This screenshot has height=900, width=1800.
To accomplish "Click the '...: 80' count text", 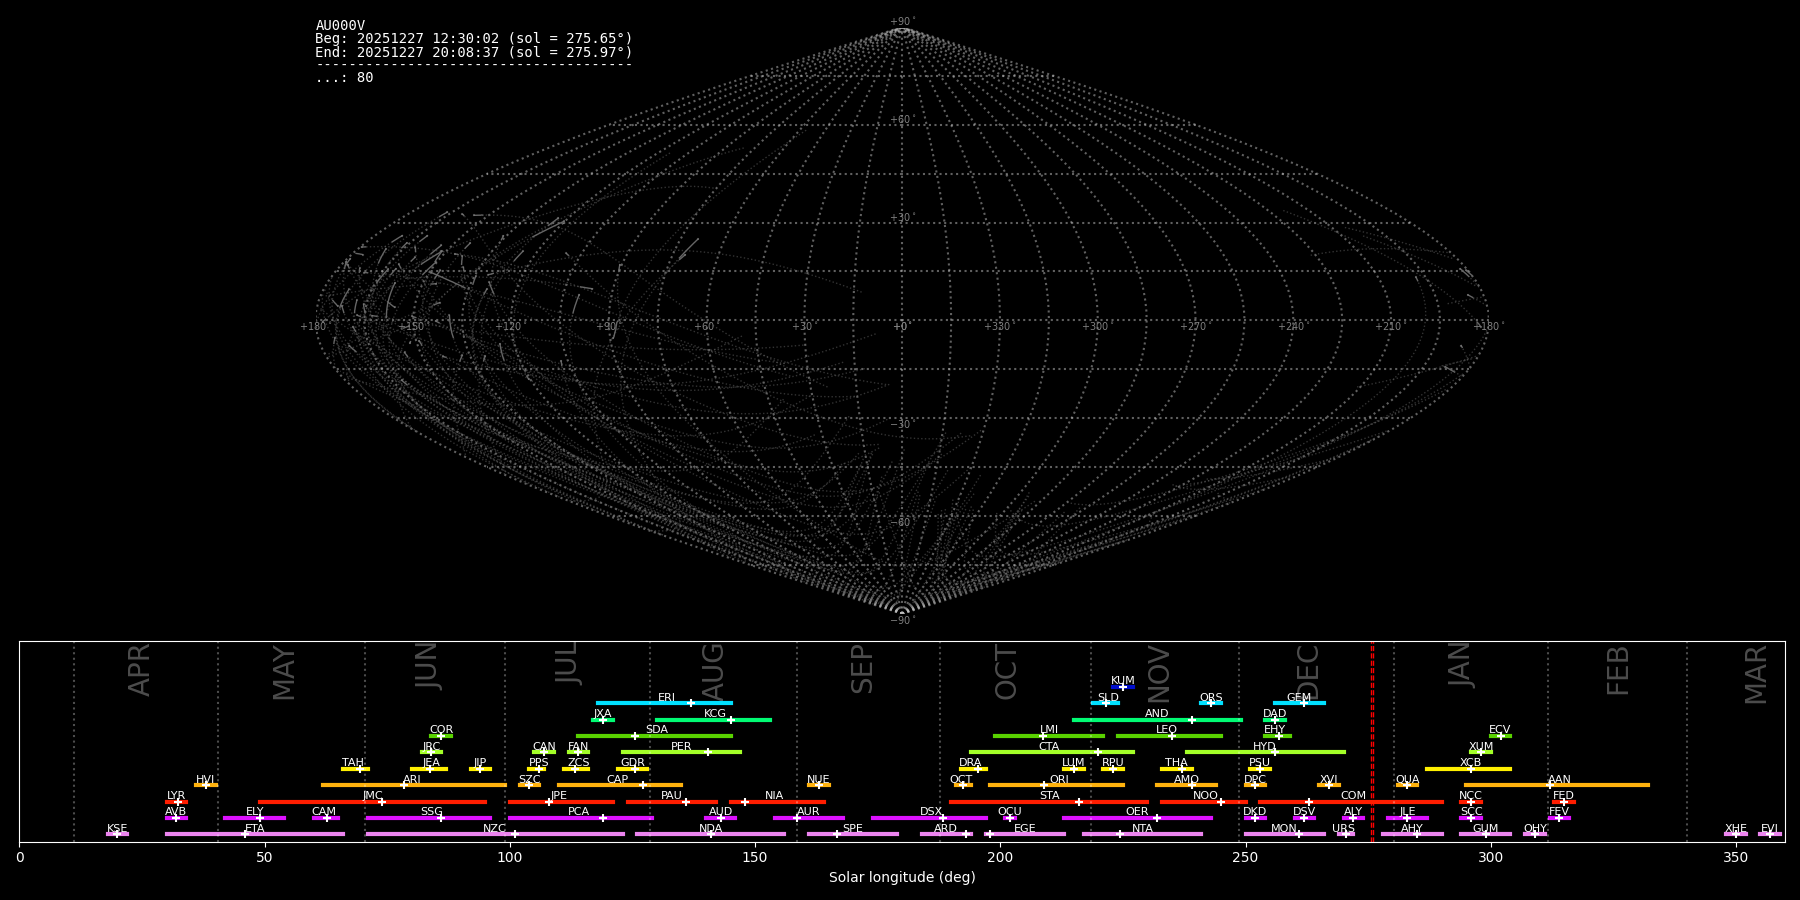I will pyautogui.click(x=344, y=78).
